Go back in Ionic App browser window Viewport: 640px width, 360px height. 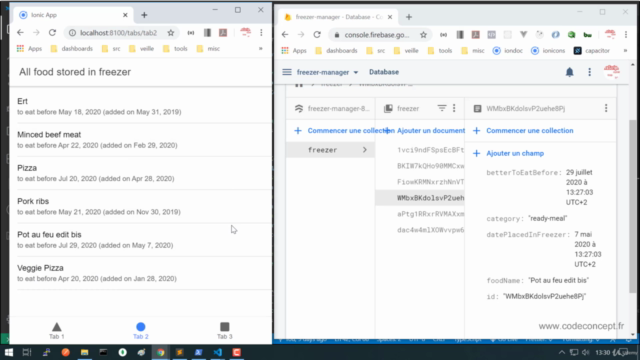click(20, 33)
